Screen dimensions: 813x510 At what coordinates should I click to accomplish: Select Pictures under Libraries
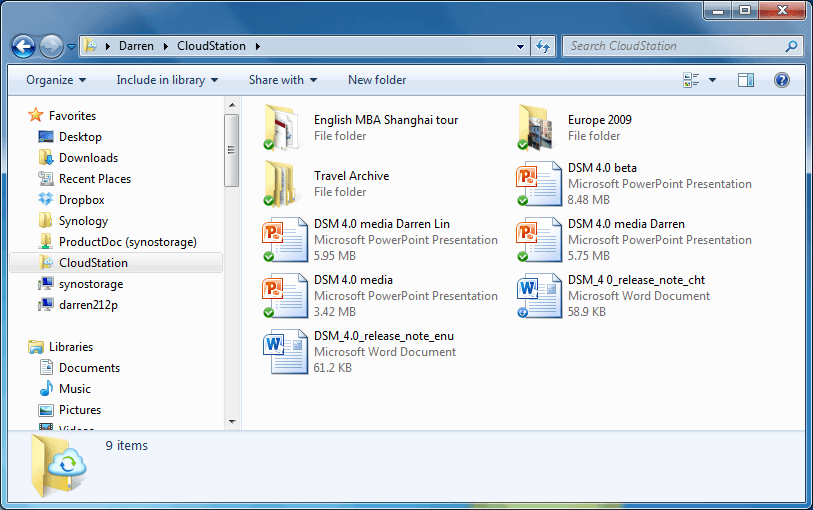tap(80, 410)
